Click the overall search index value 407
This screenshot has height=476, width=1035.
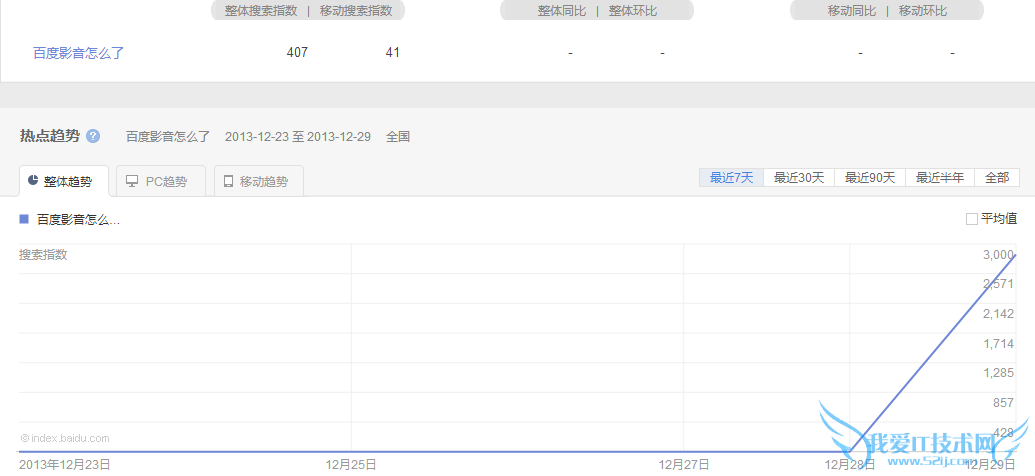click(297, 53)
